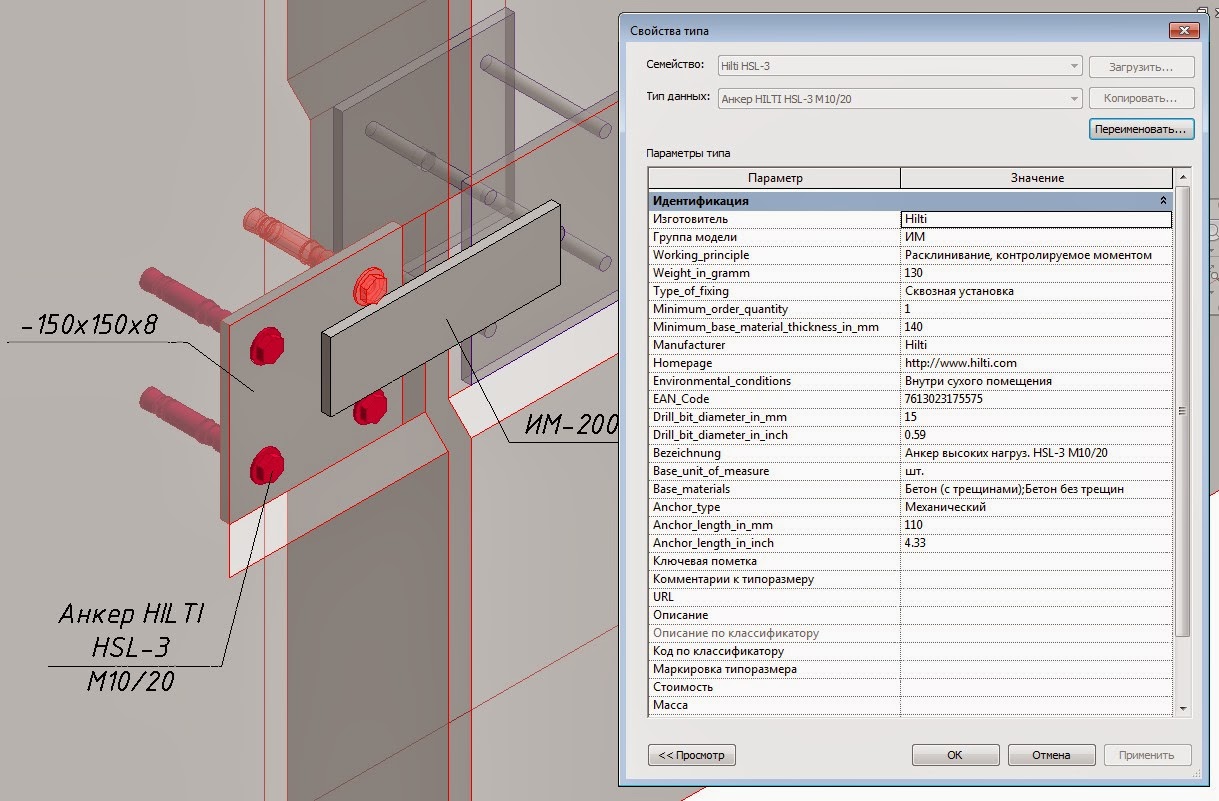This screenshot has width=1219, height=801.
Task: Select the Anchor_length_in_inch value 4.33
Action: (x=1036, y=543)
